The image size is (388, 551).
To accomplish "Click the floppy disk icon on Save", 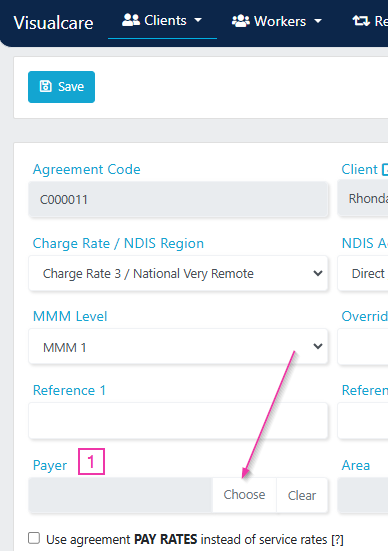I will 46,86.
